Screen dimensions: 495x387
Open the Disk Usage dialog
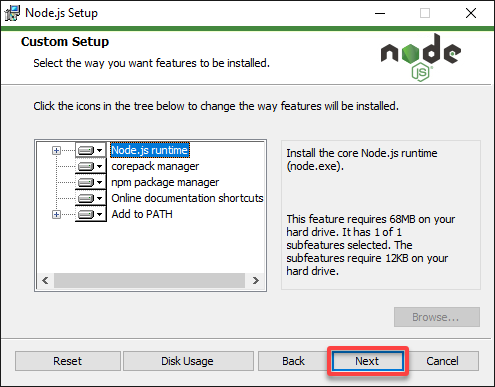pos(188,361)
